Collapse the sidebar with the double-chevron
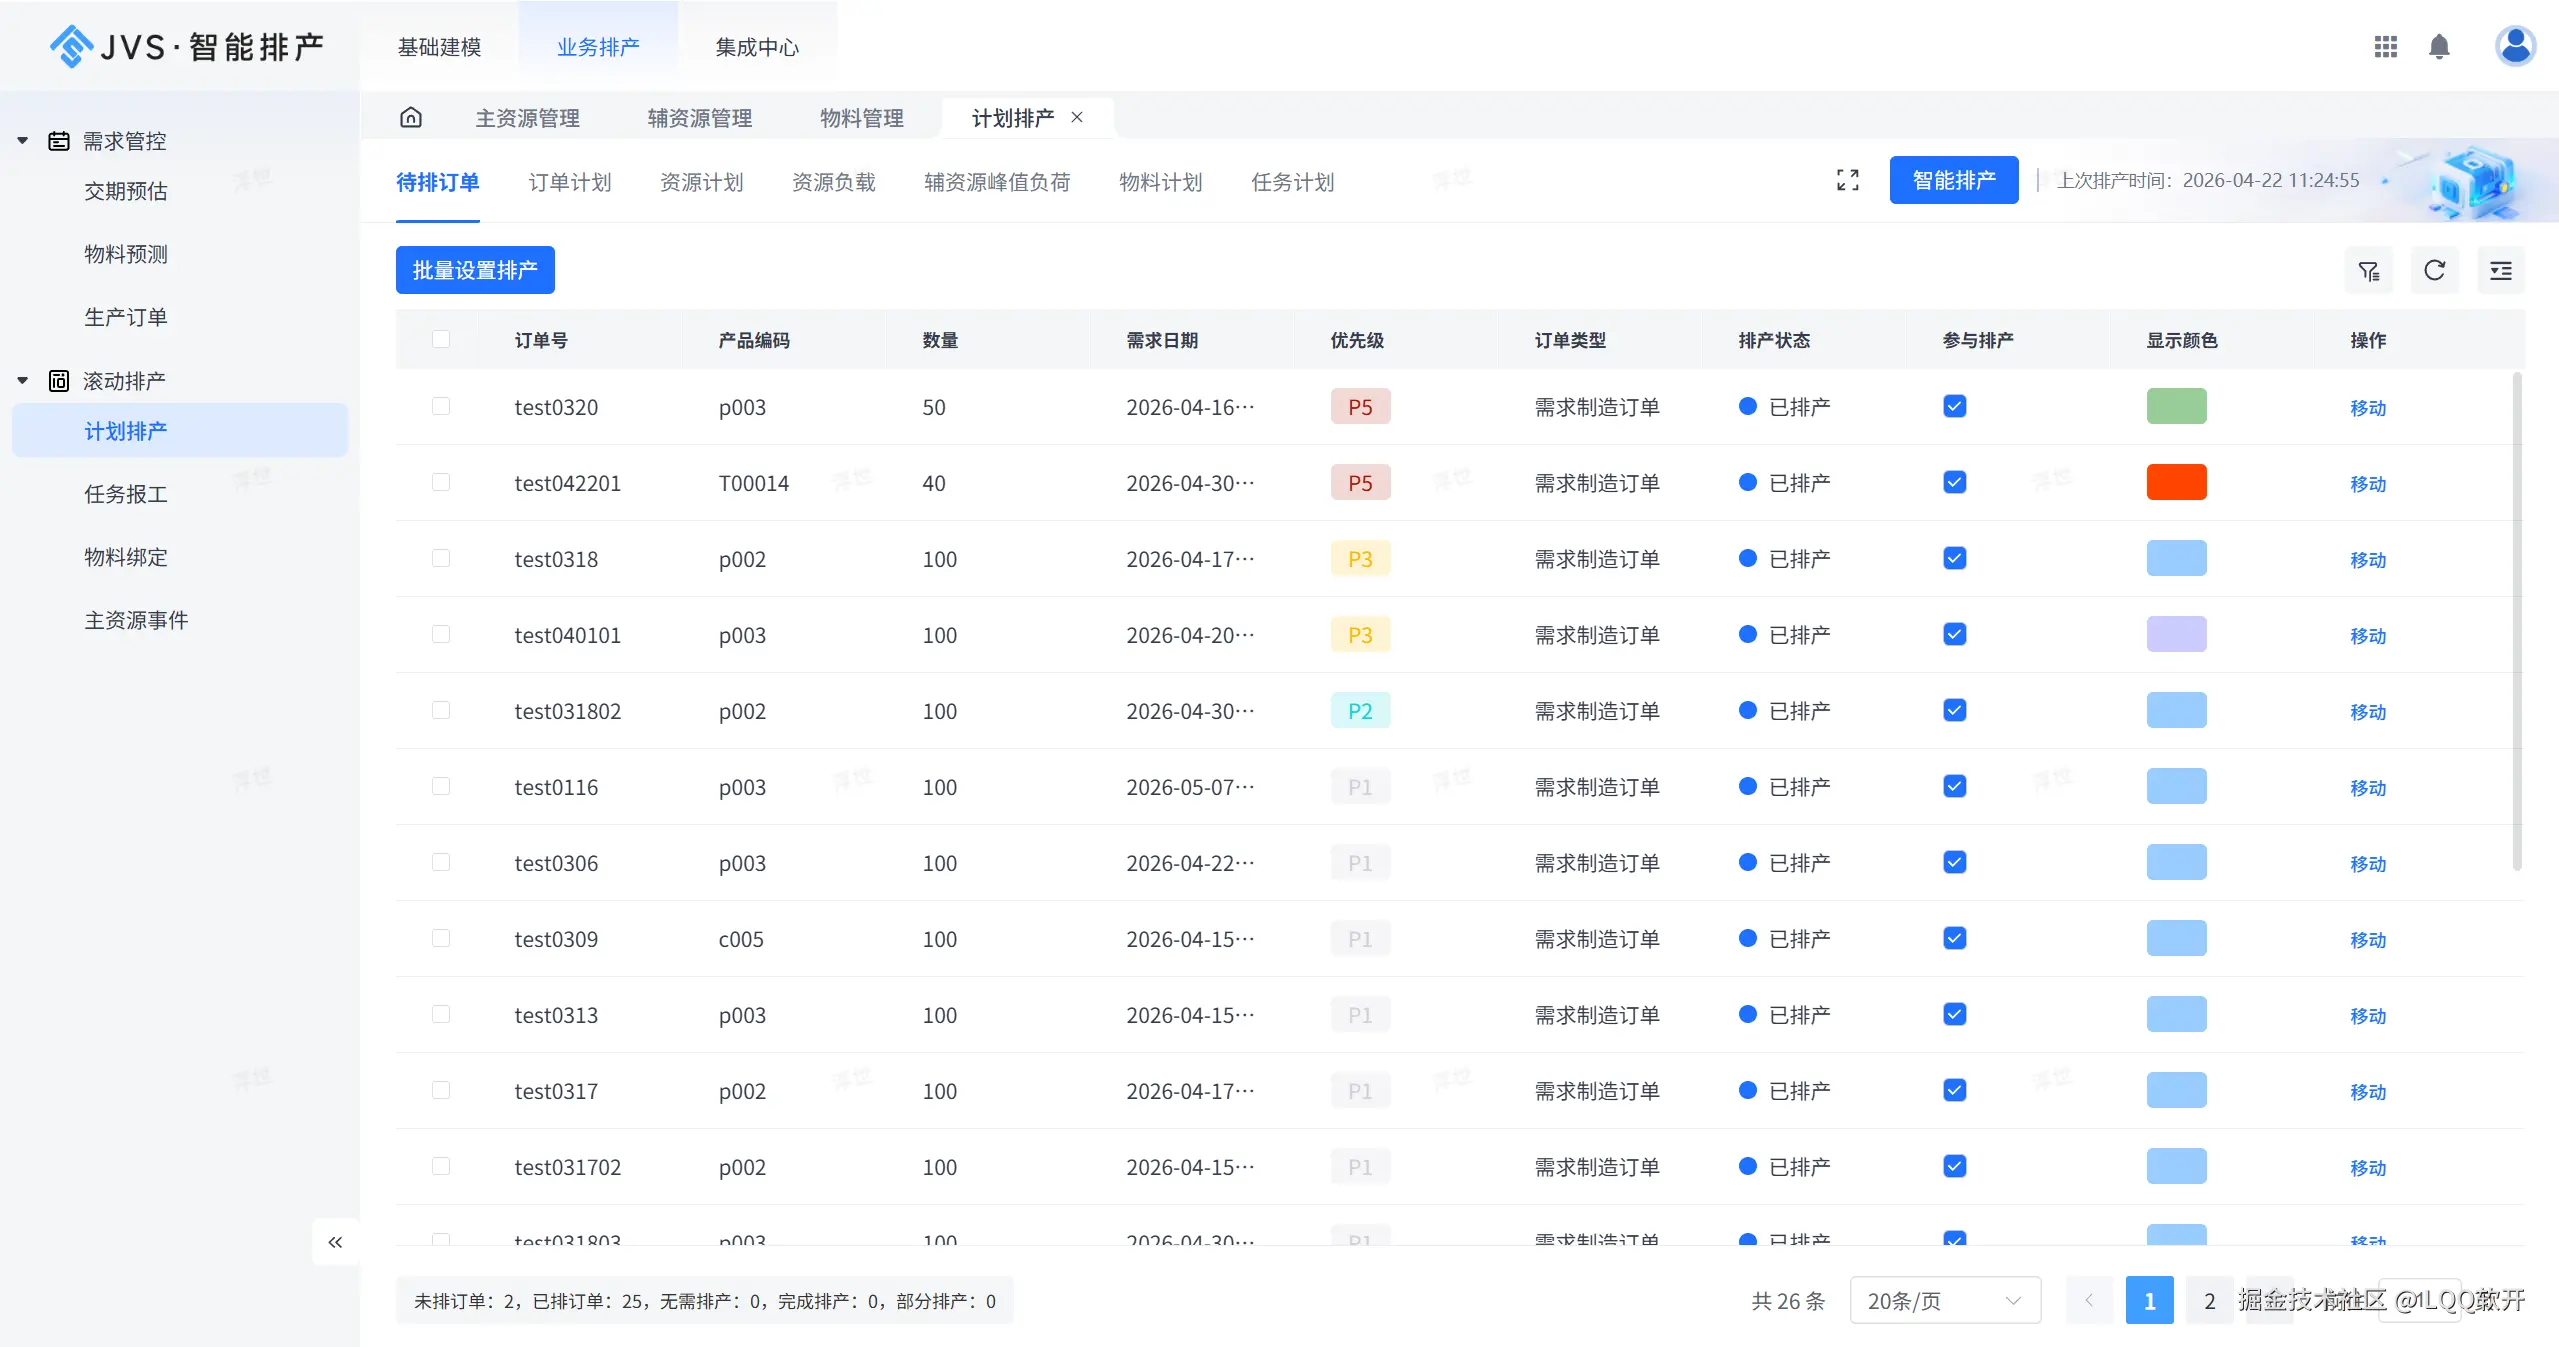Screen dimensions: 2559x1347 click(x=335, y=1242)
